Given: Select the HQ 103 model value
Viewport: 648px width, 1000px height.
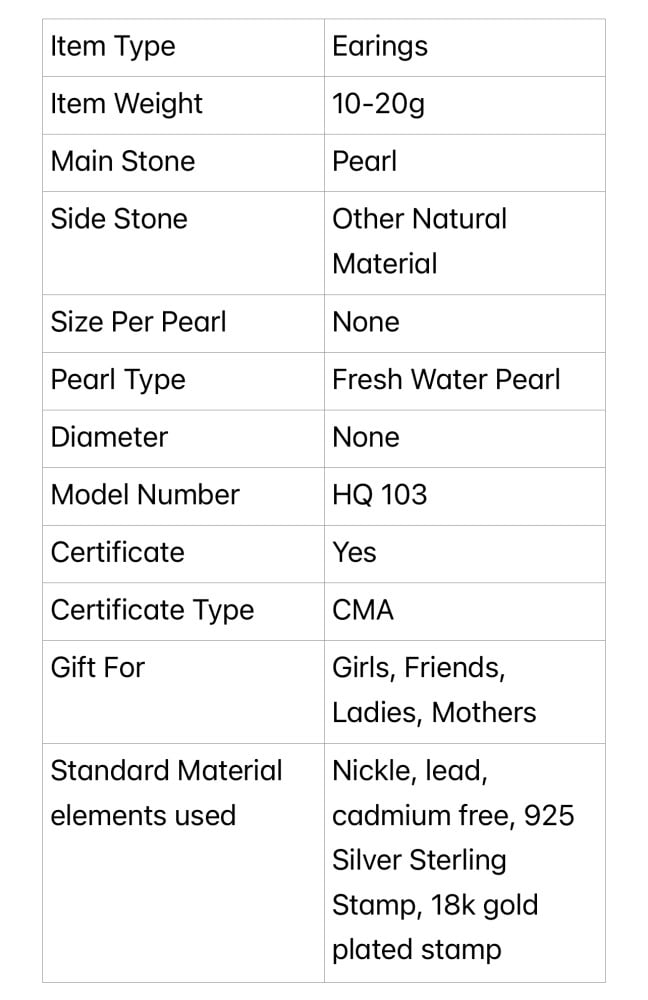Looking at the screenshot, I should 380,495.
